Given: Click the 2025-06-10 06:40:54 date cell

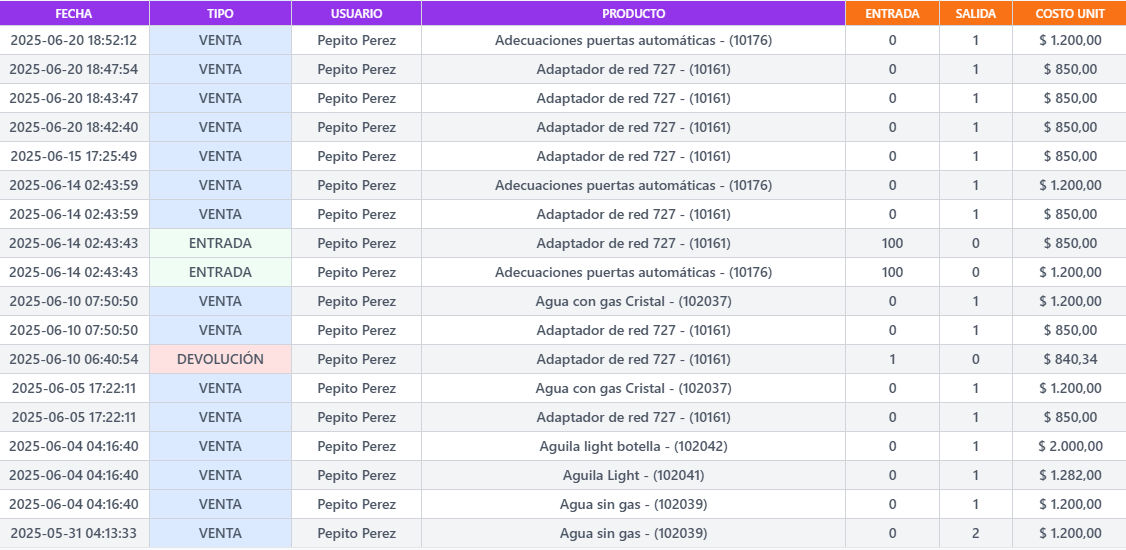Looking at the screenshot, I should click(74, 359).
